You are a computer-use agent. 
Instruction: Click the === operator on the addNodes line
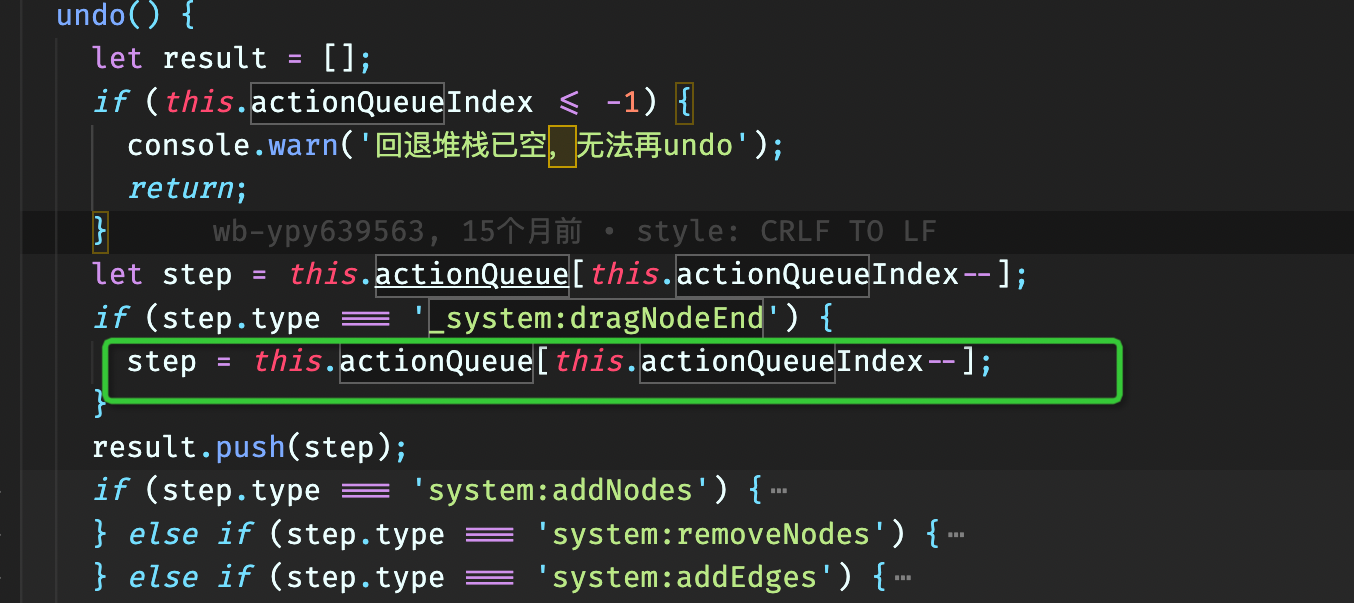366,491
